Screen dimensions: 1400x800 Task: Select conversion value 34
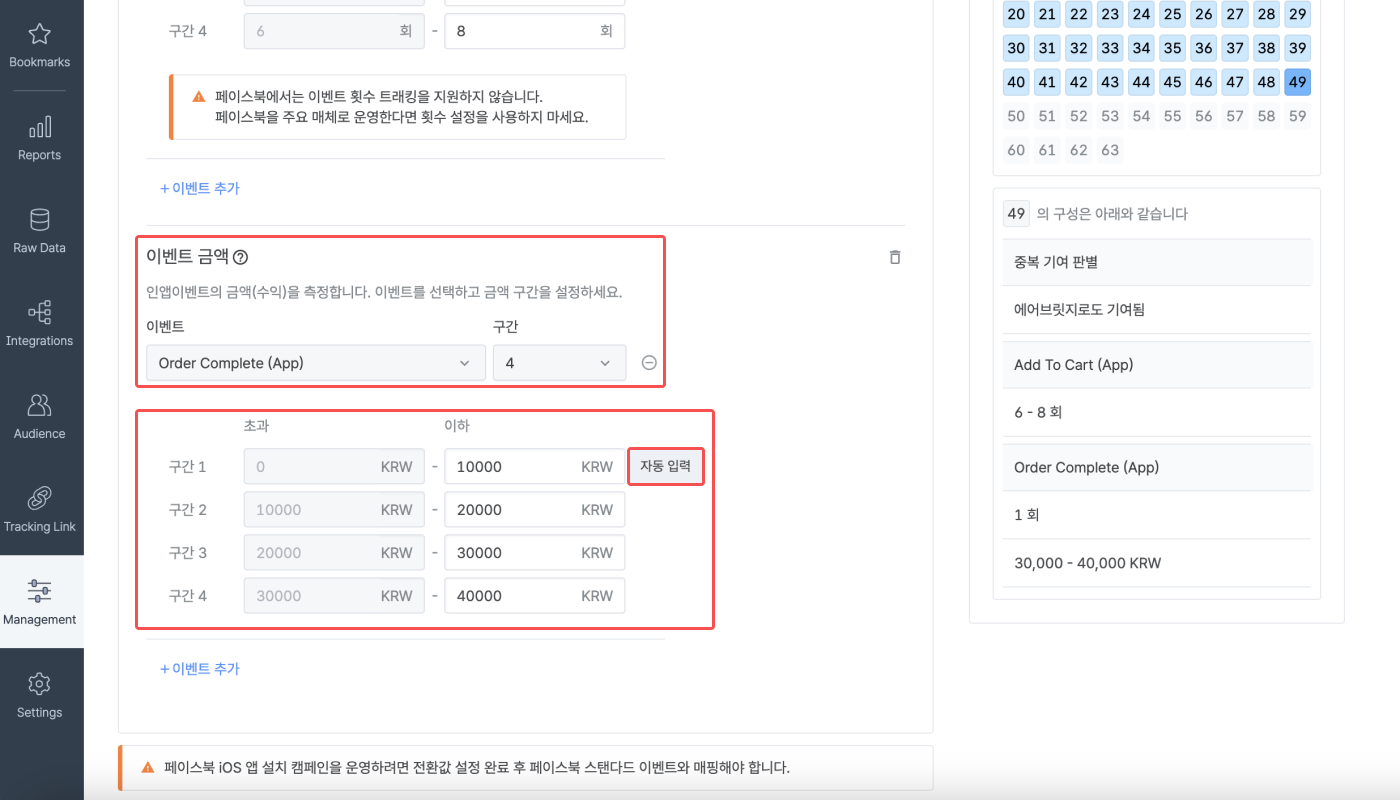click(x=1141, y=48)
